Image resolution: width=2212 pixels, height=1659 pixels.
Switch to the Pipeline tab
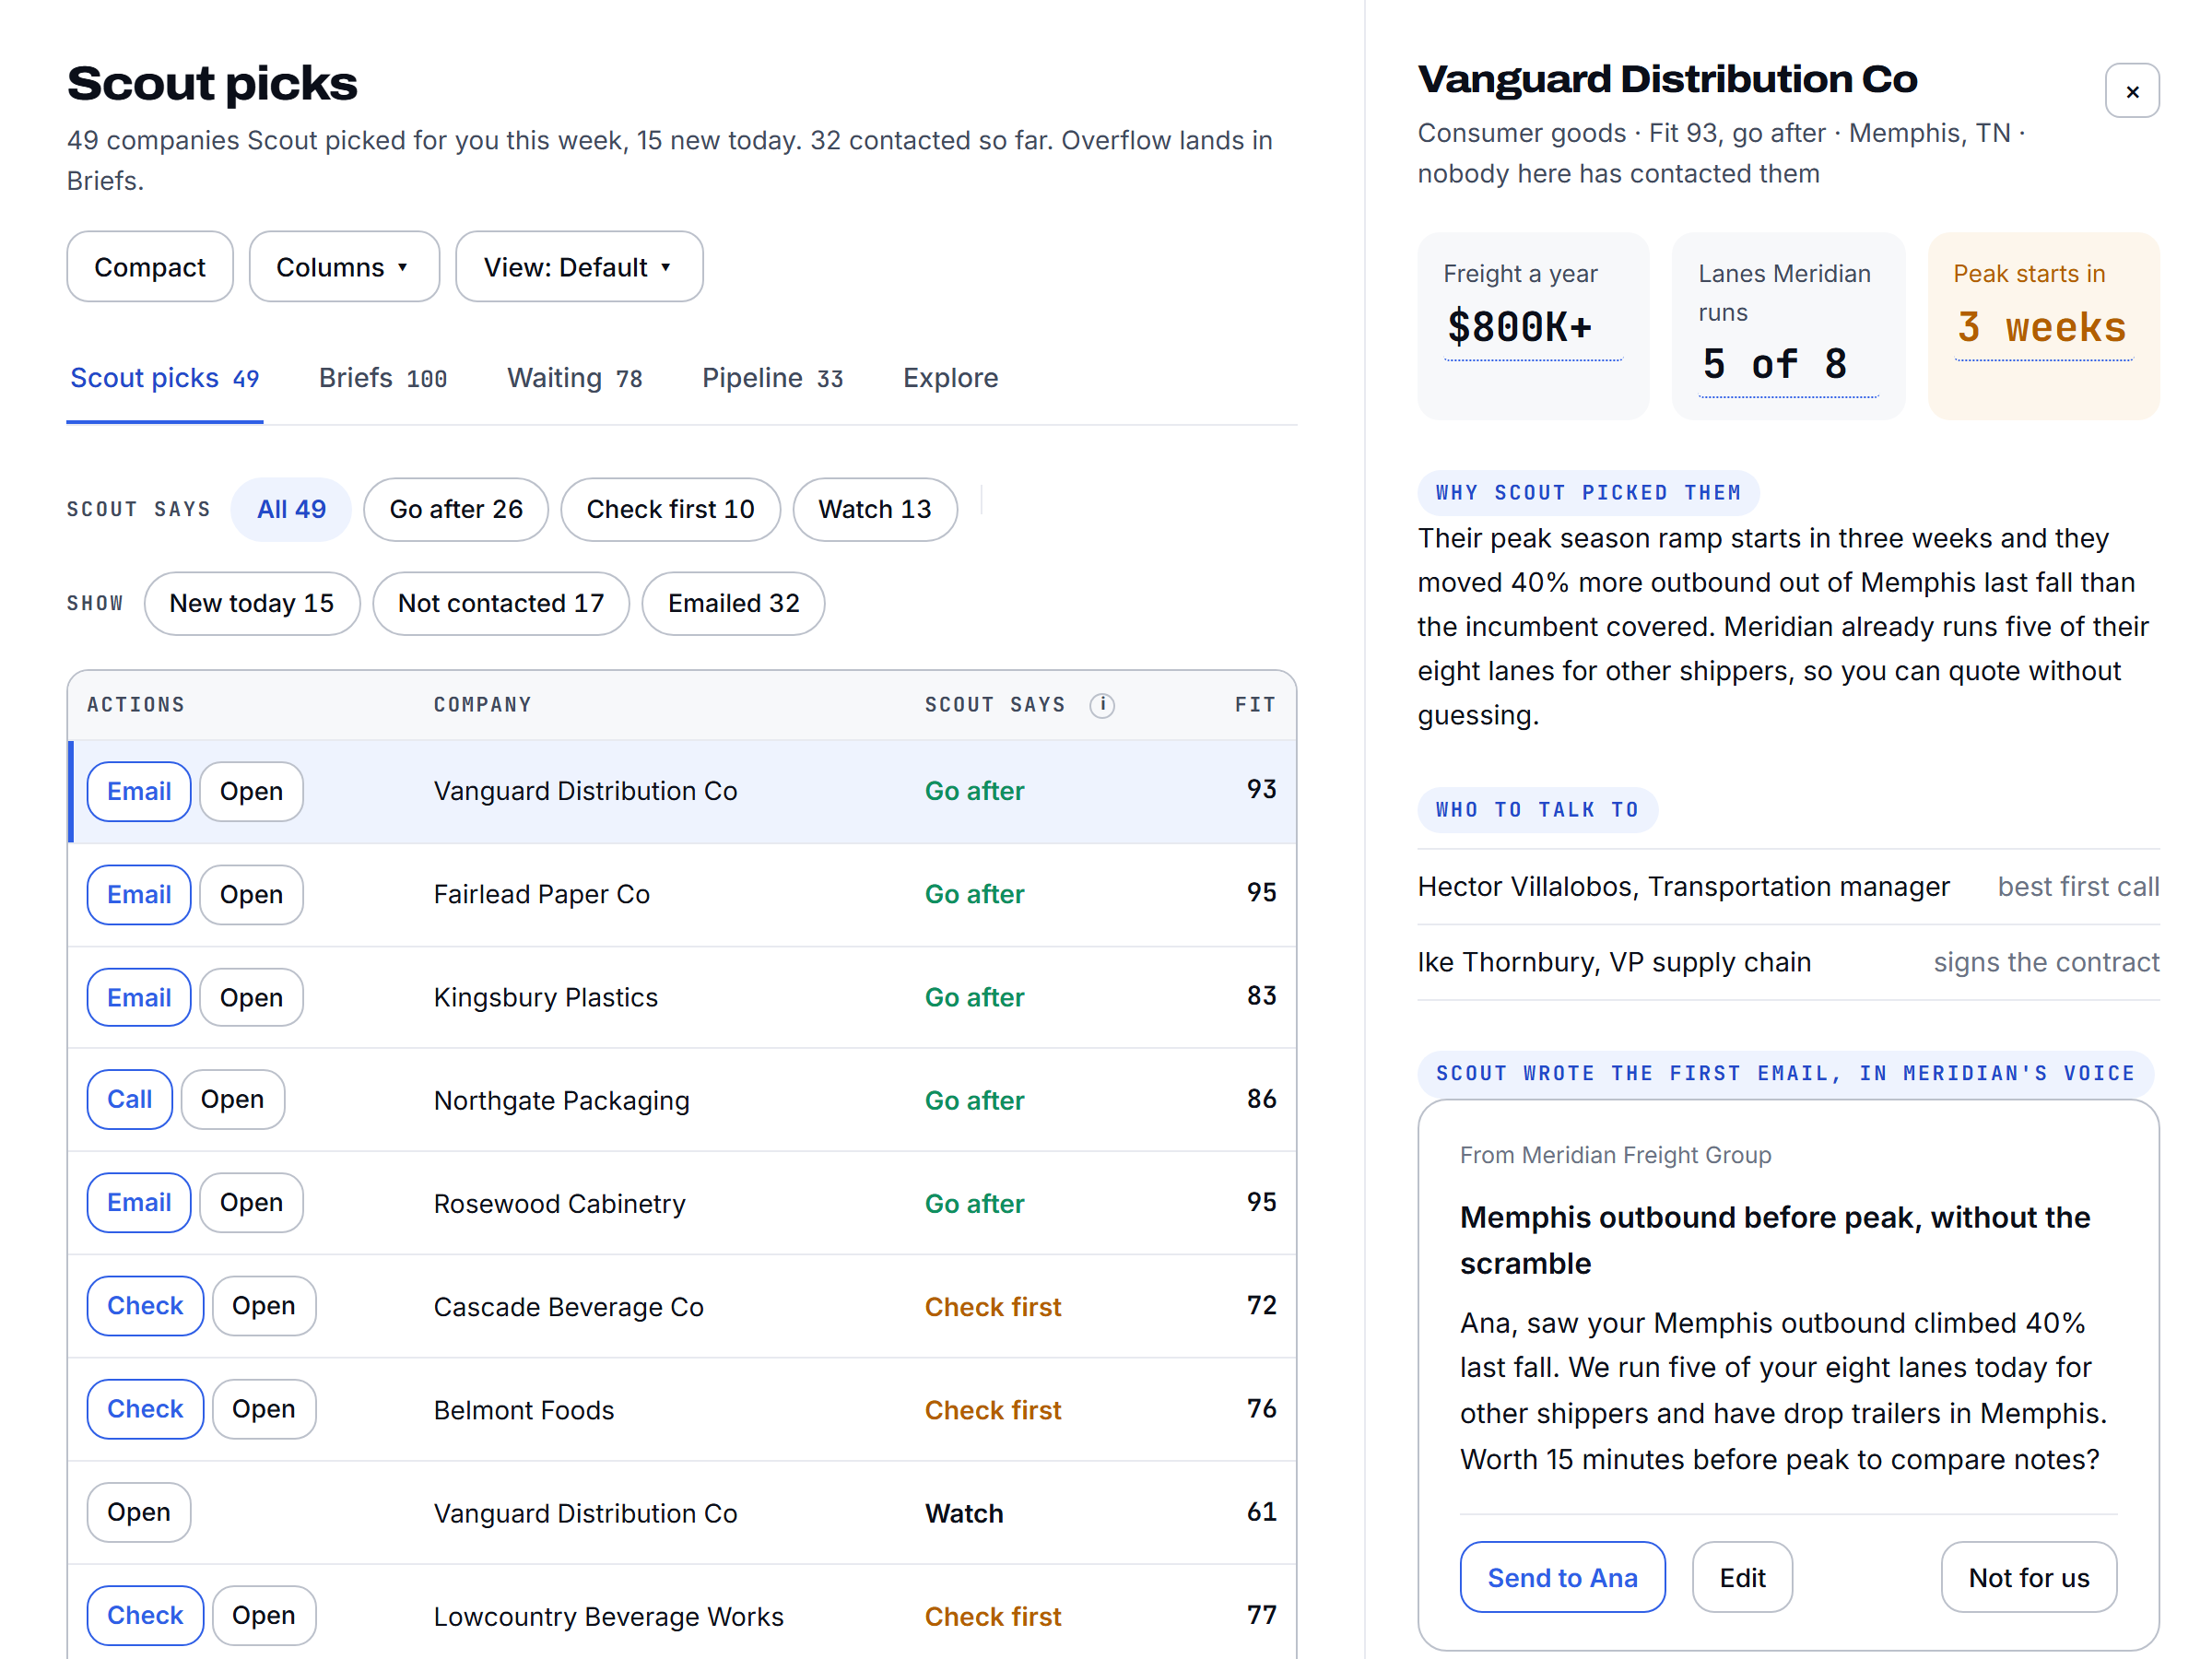coord(772,378)
